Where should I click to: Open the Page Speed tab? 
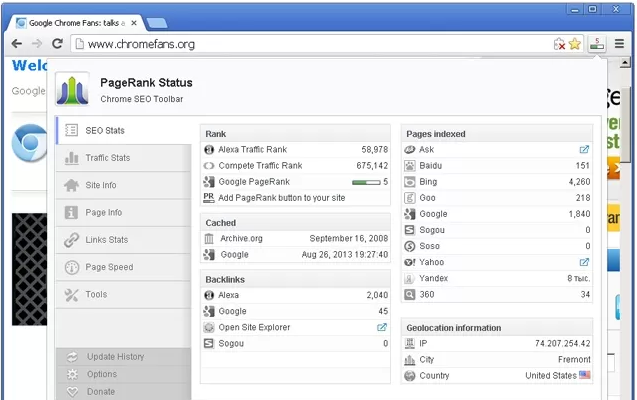(124, 267)
